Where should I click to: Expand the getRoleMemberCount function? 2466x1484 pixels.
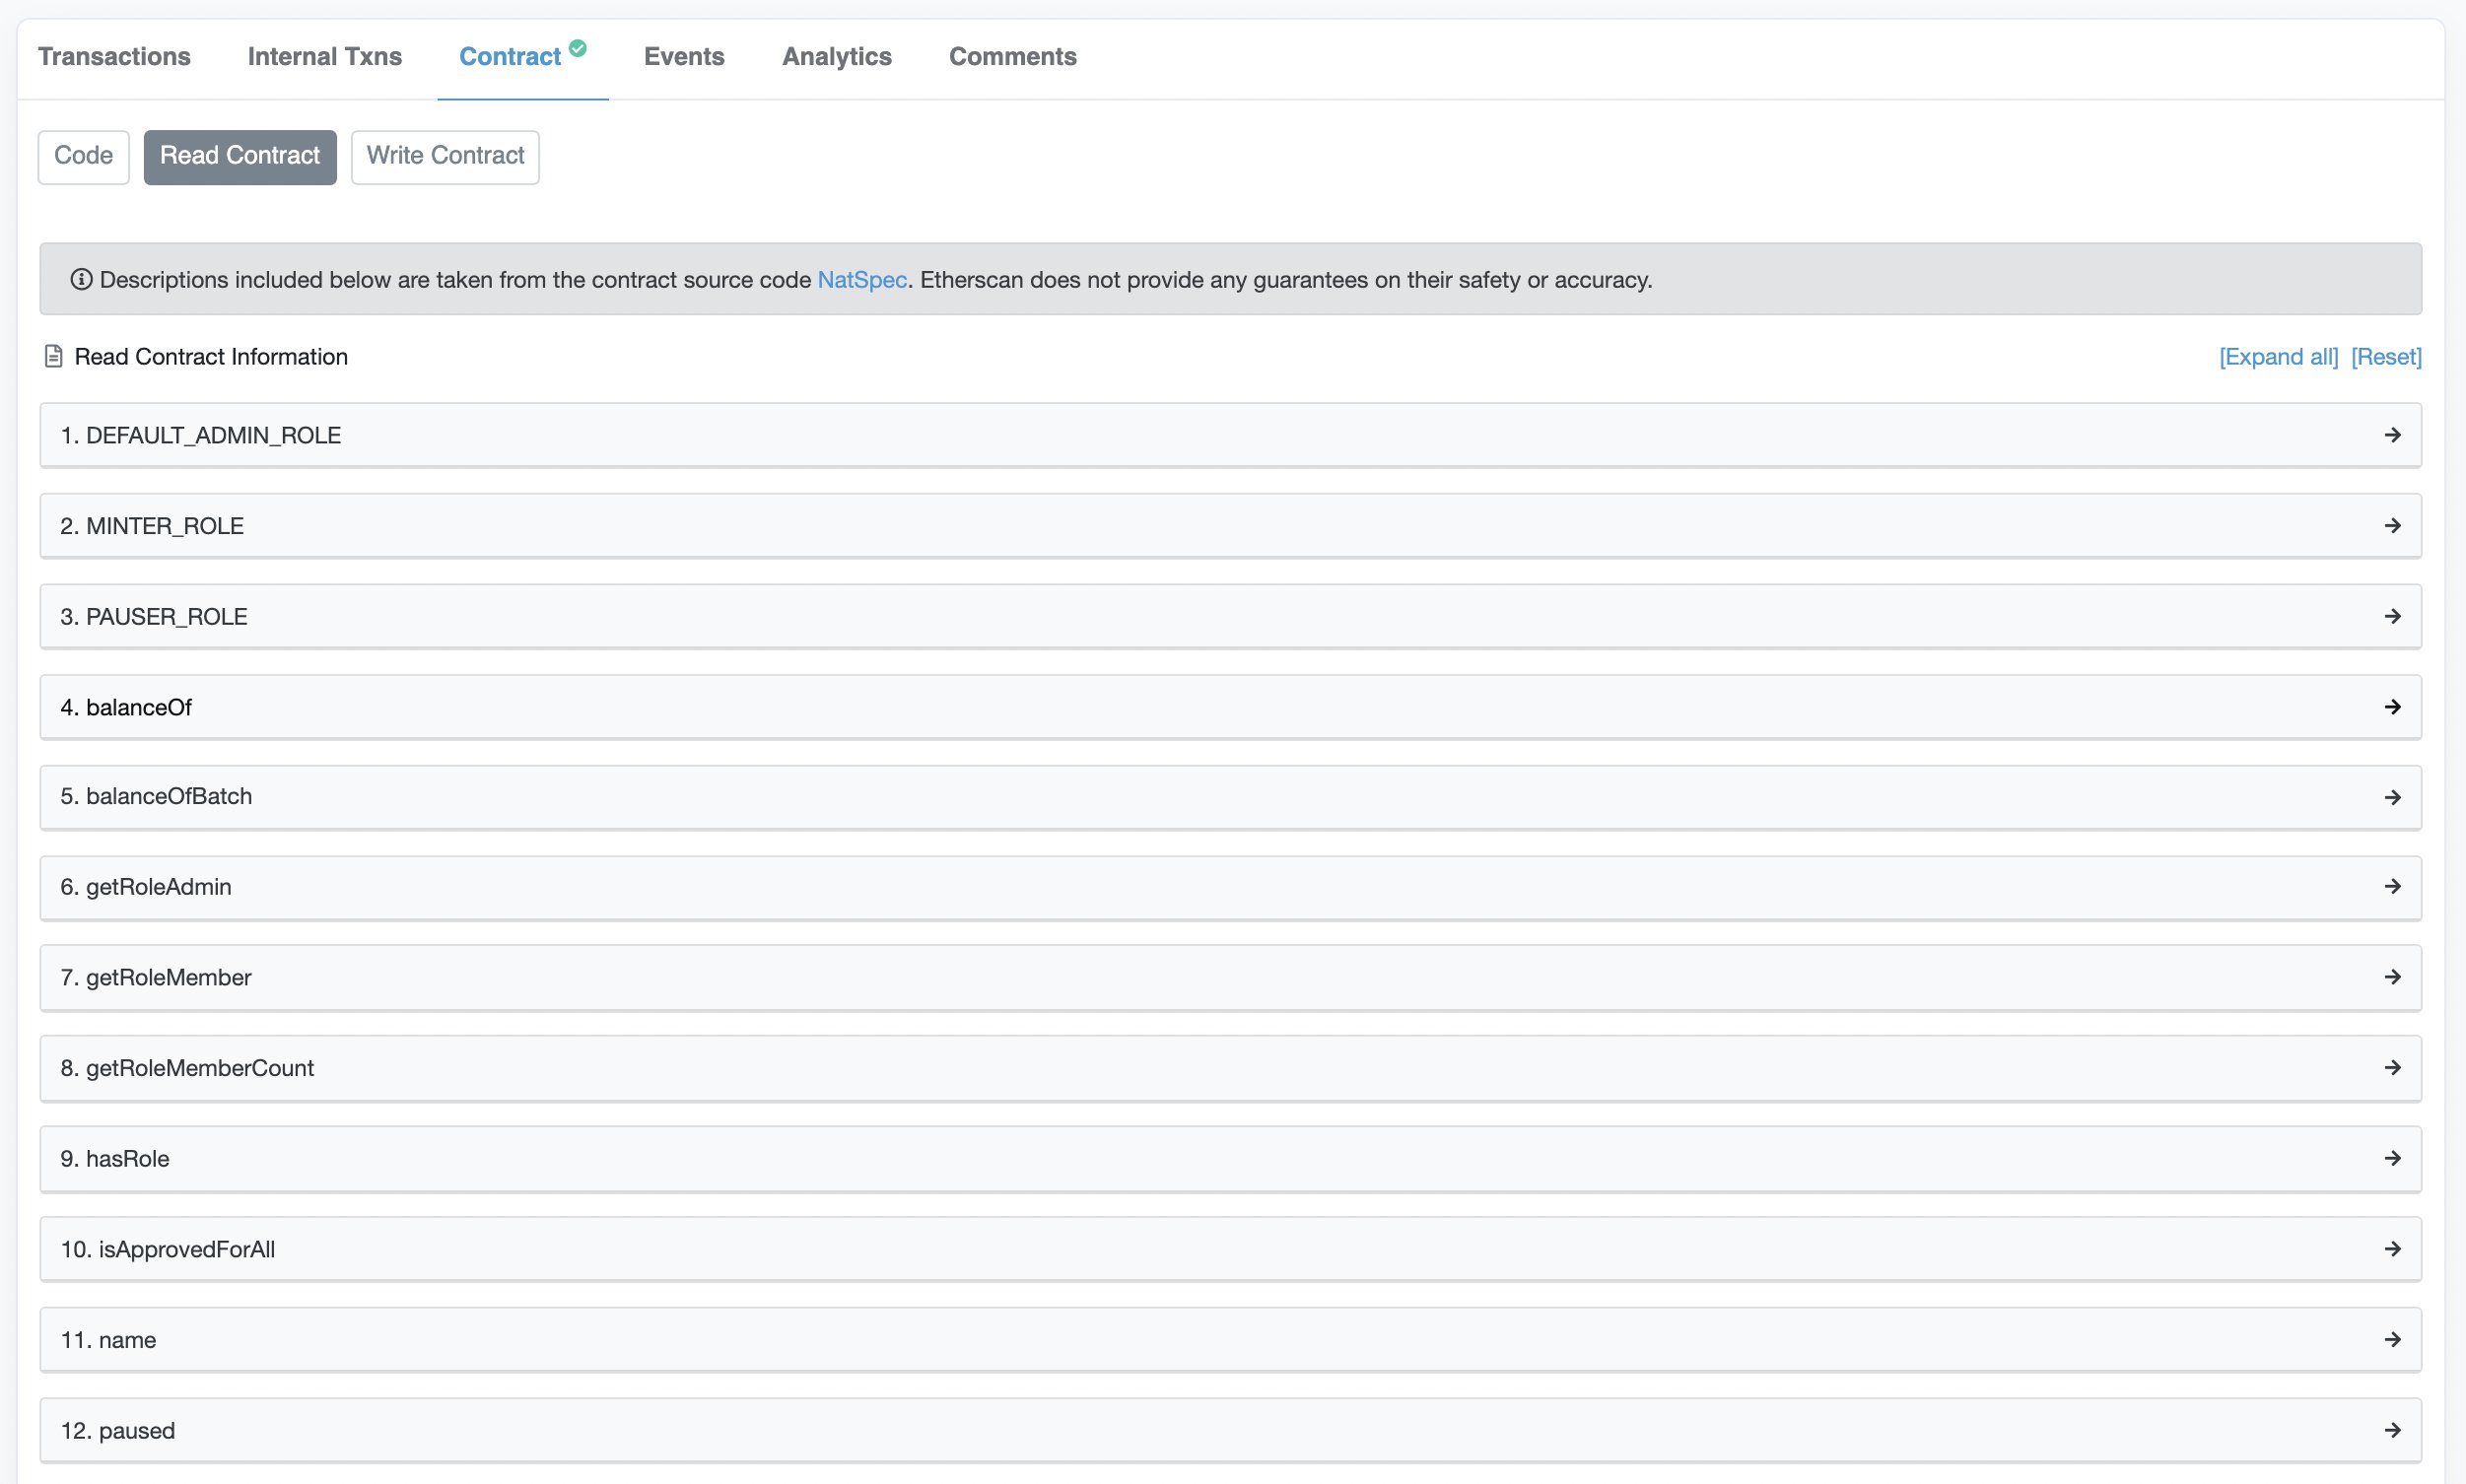click(x=1230, y=1068)
